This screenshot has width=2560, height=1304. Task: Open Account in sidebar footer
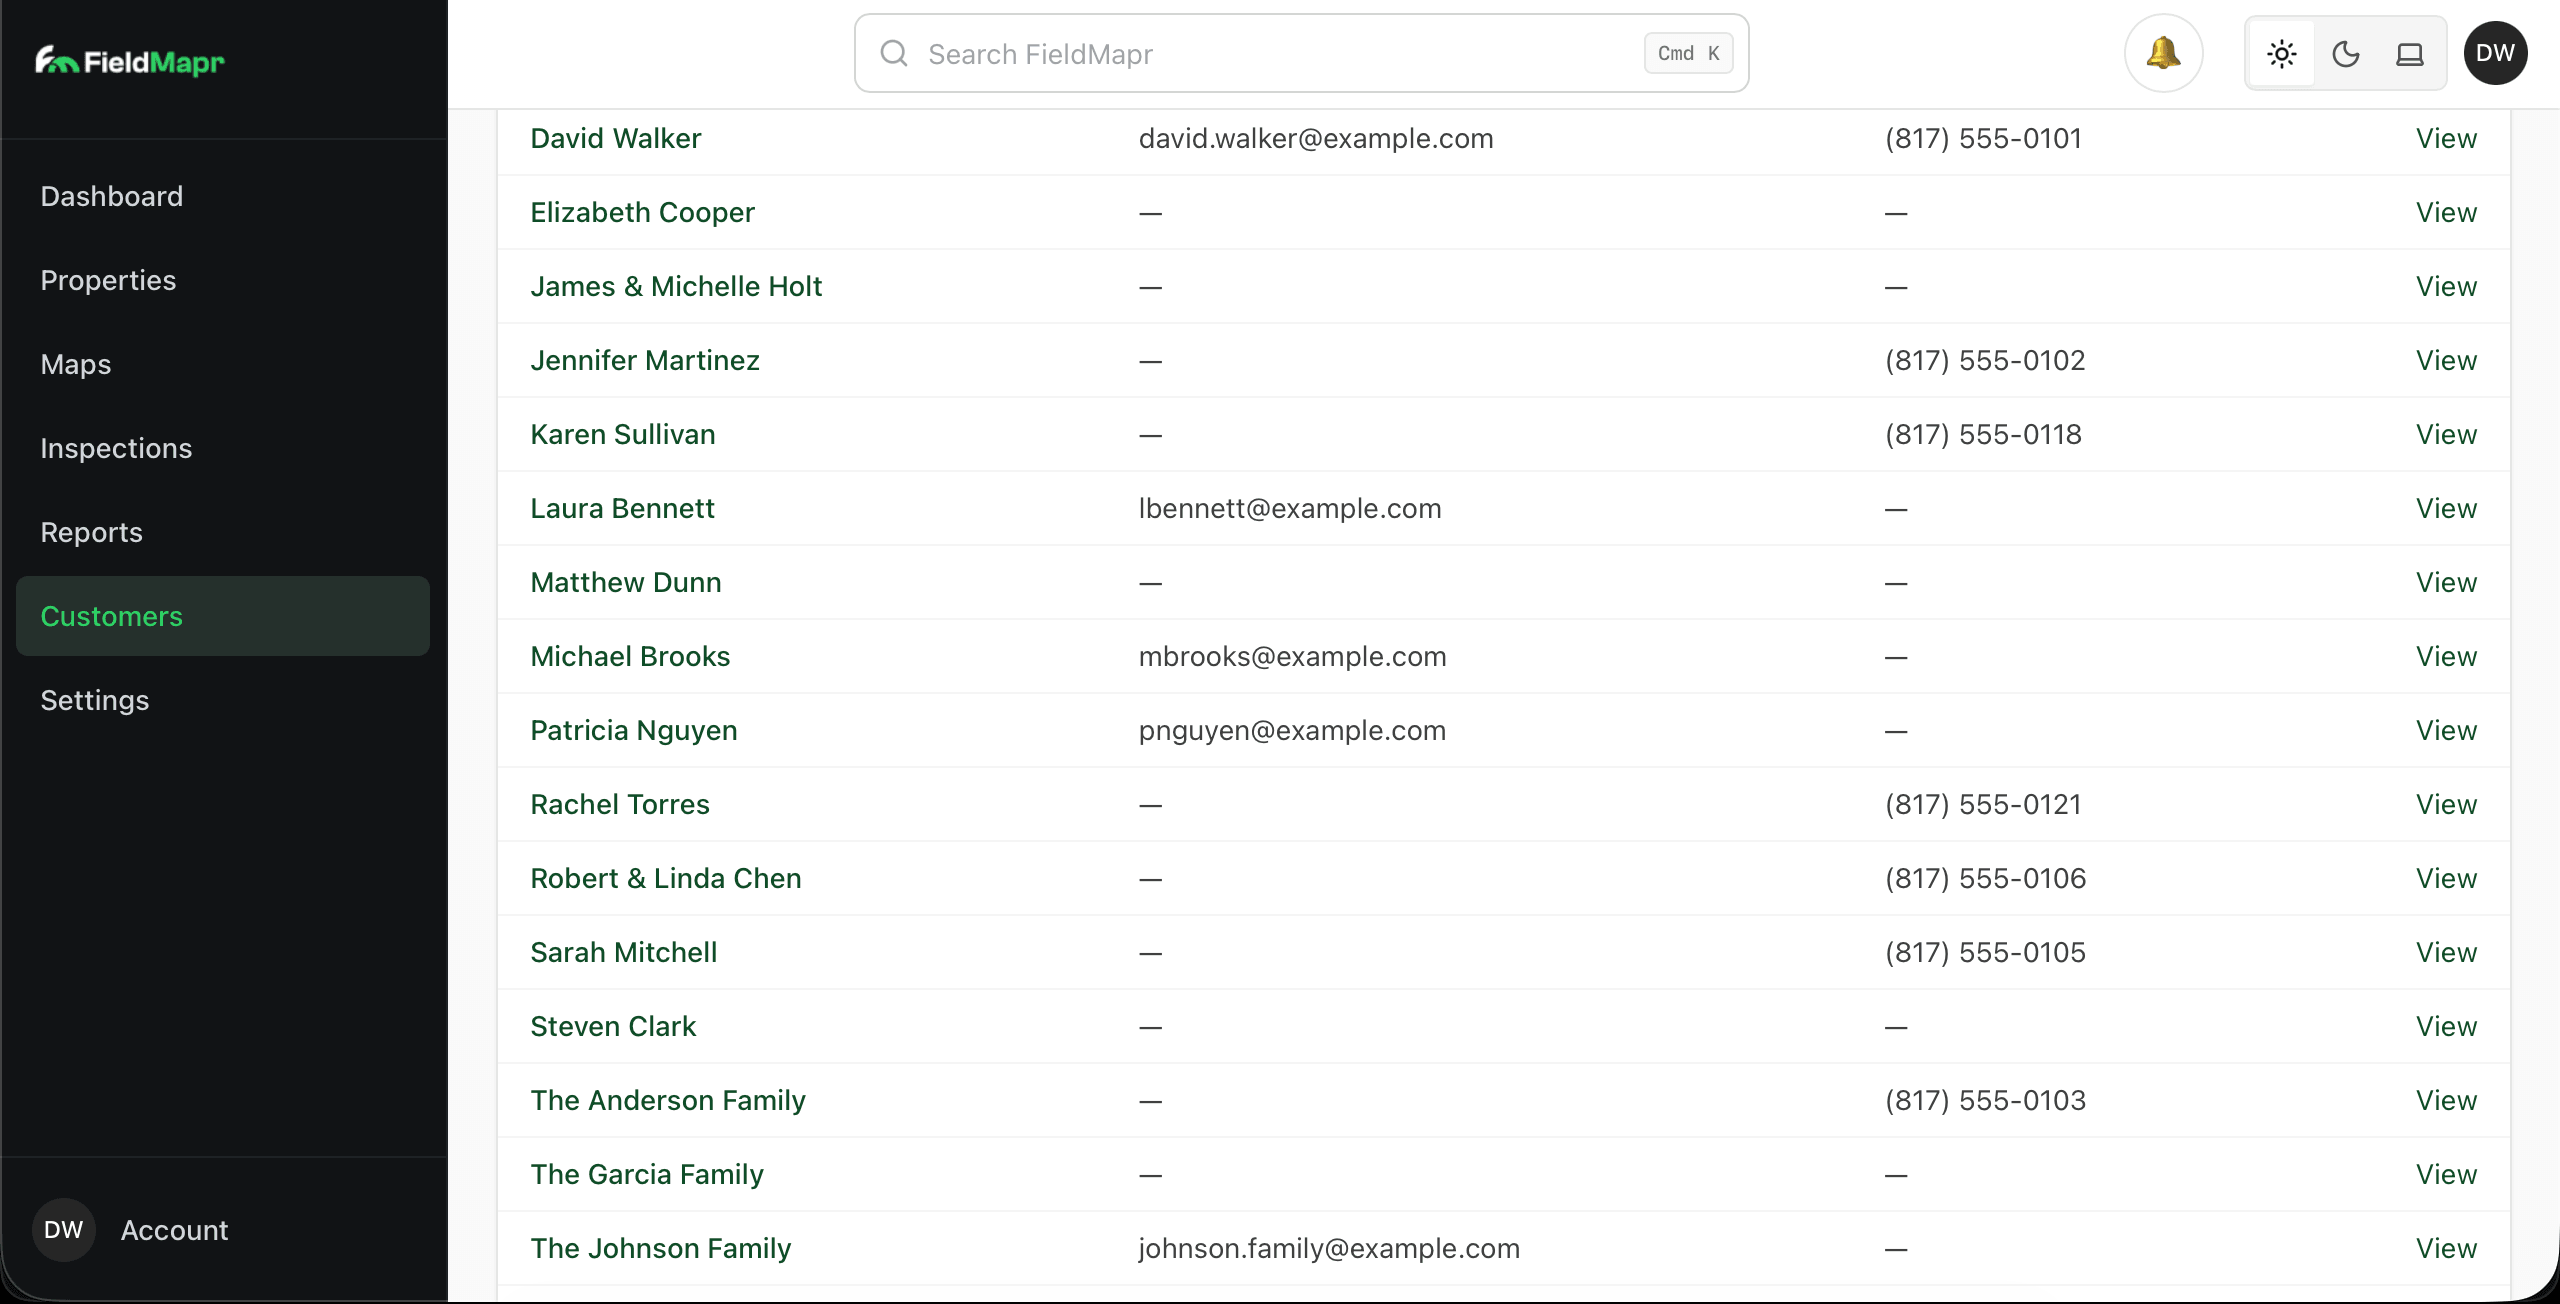[x=175, y=1230]
